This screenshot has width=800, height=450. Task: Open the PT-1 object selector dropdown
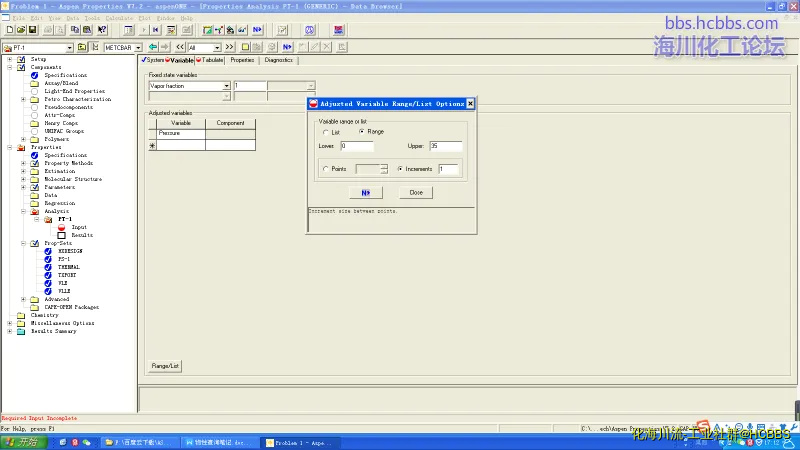coord(69,47)
